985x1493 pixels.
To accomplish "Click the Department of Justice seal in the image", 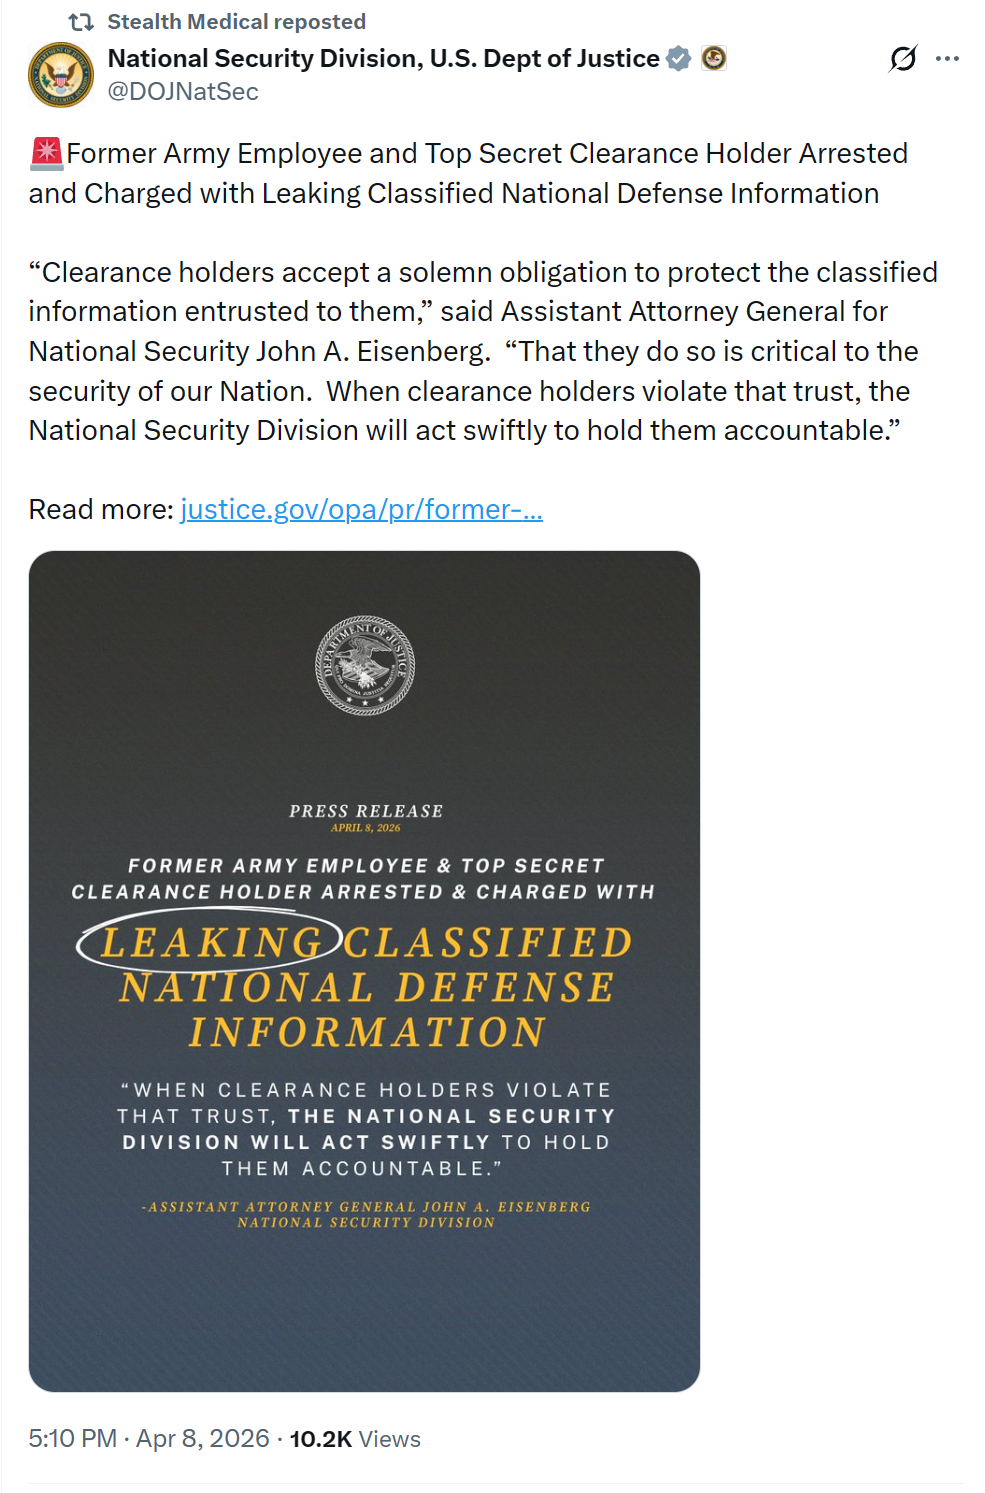I will pyautogui.click(x=365, y=665).
